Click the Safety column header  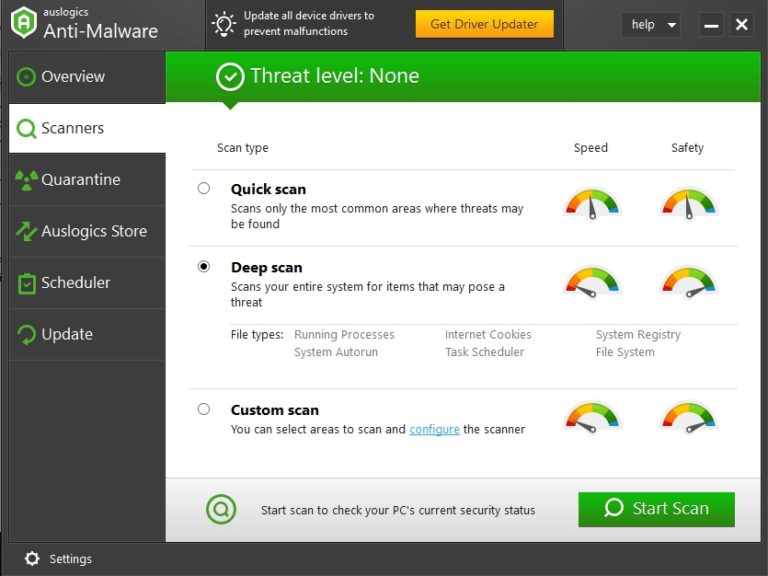(x=687, y=148)
